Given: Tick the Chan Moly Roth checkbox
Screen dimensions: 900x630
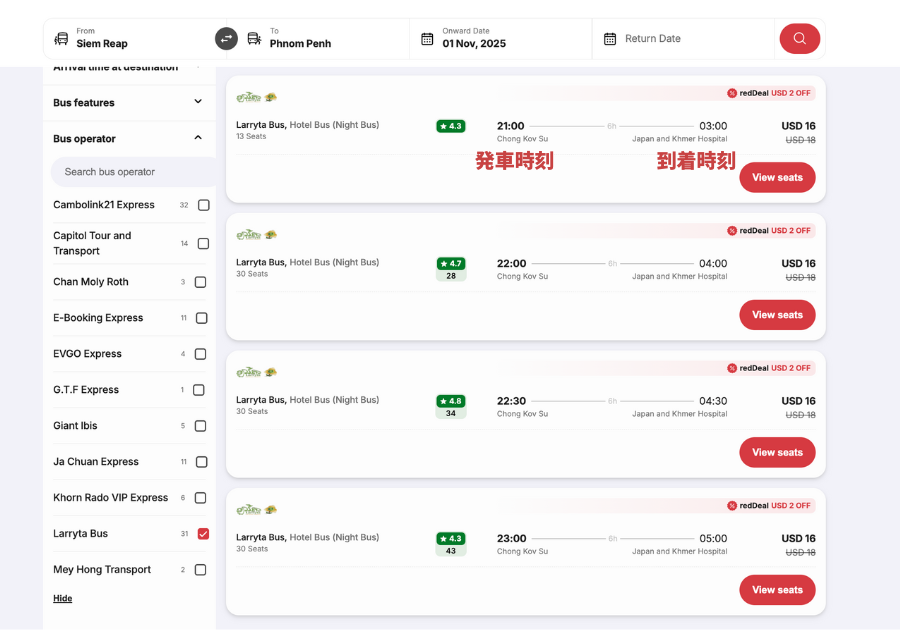Looking at the screenshot, I should pos(200,282).
